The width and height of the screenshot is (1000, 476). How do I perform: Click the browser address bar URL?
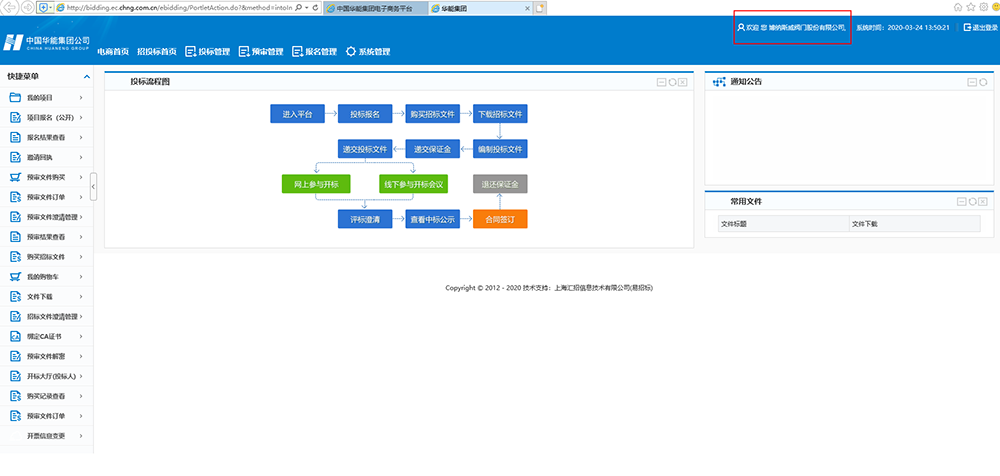tap(180, 8)
